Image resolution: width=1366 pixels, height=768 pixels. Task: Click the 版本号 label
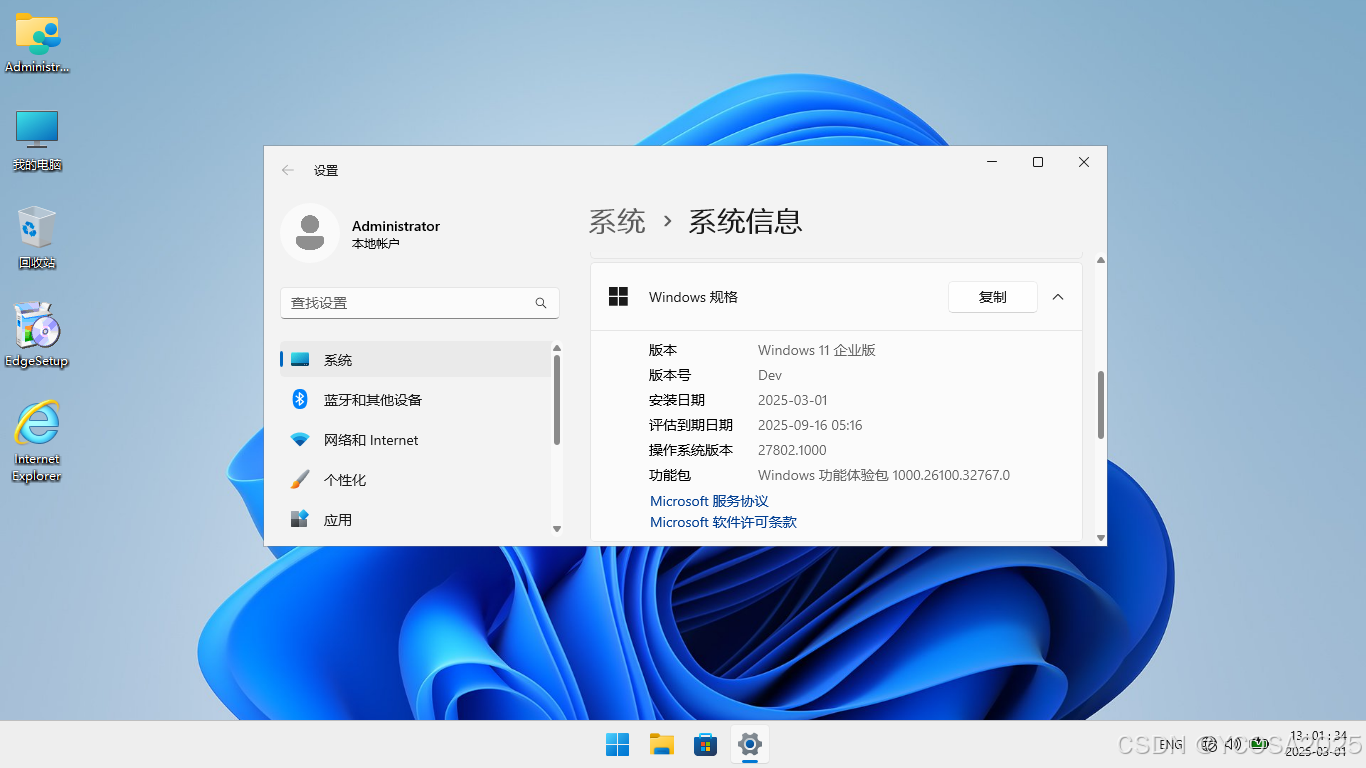(670, 375)
